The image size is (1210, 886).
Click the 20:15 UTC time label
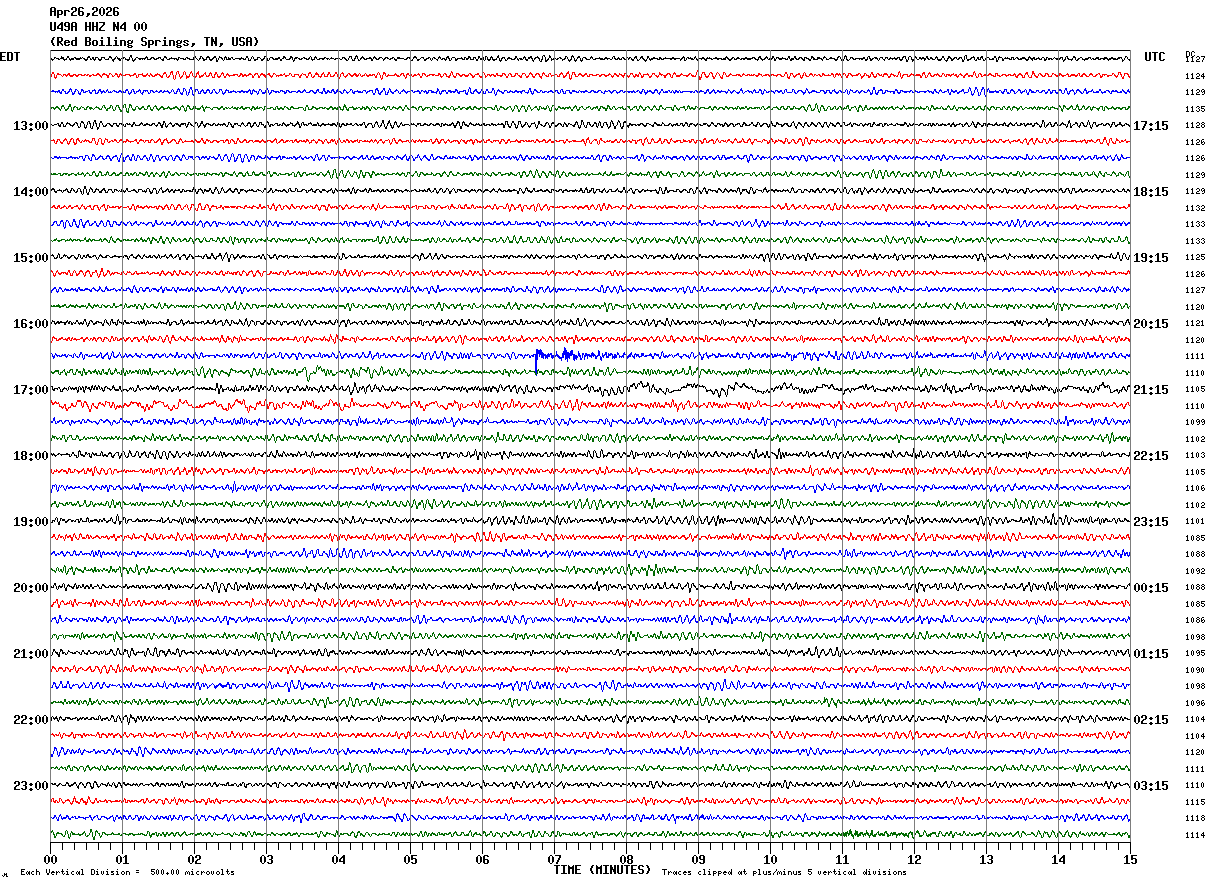point(1151,324)
